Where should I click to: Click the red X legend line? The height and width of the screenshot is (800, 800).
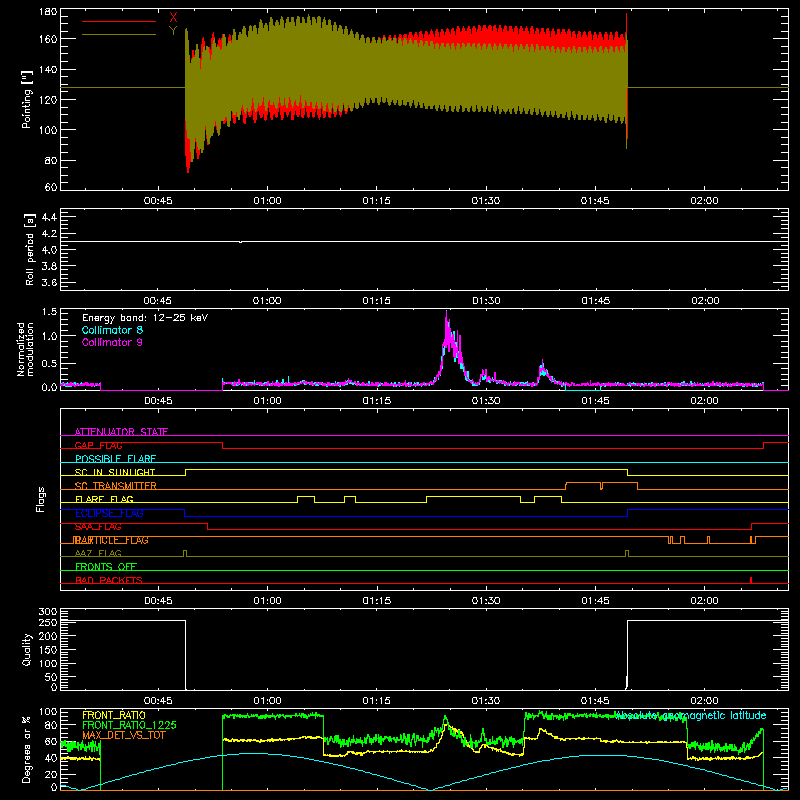tap(119, 21)
